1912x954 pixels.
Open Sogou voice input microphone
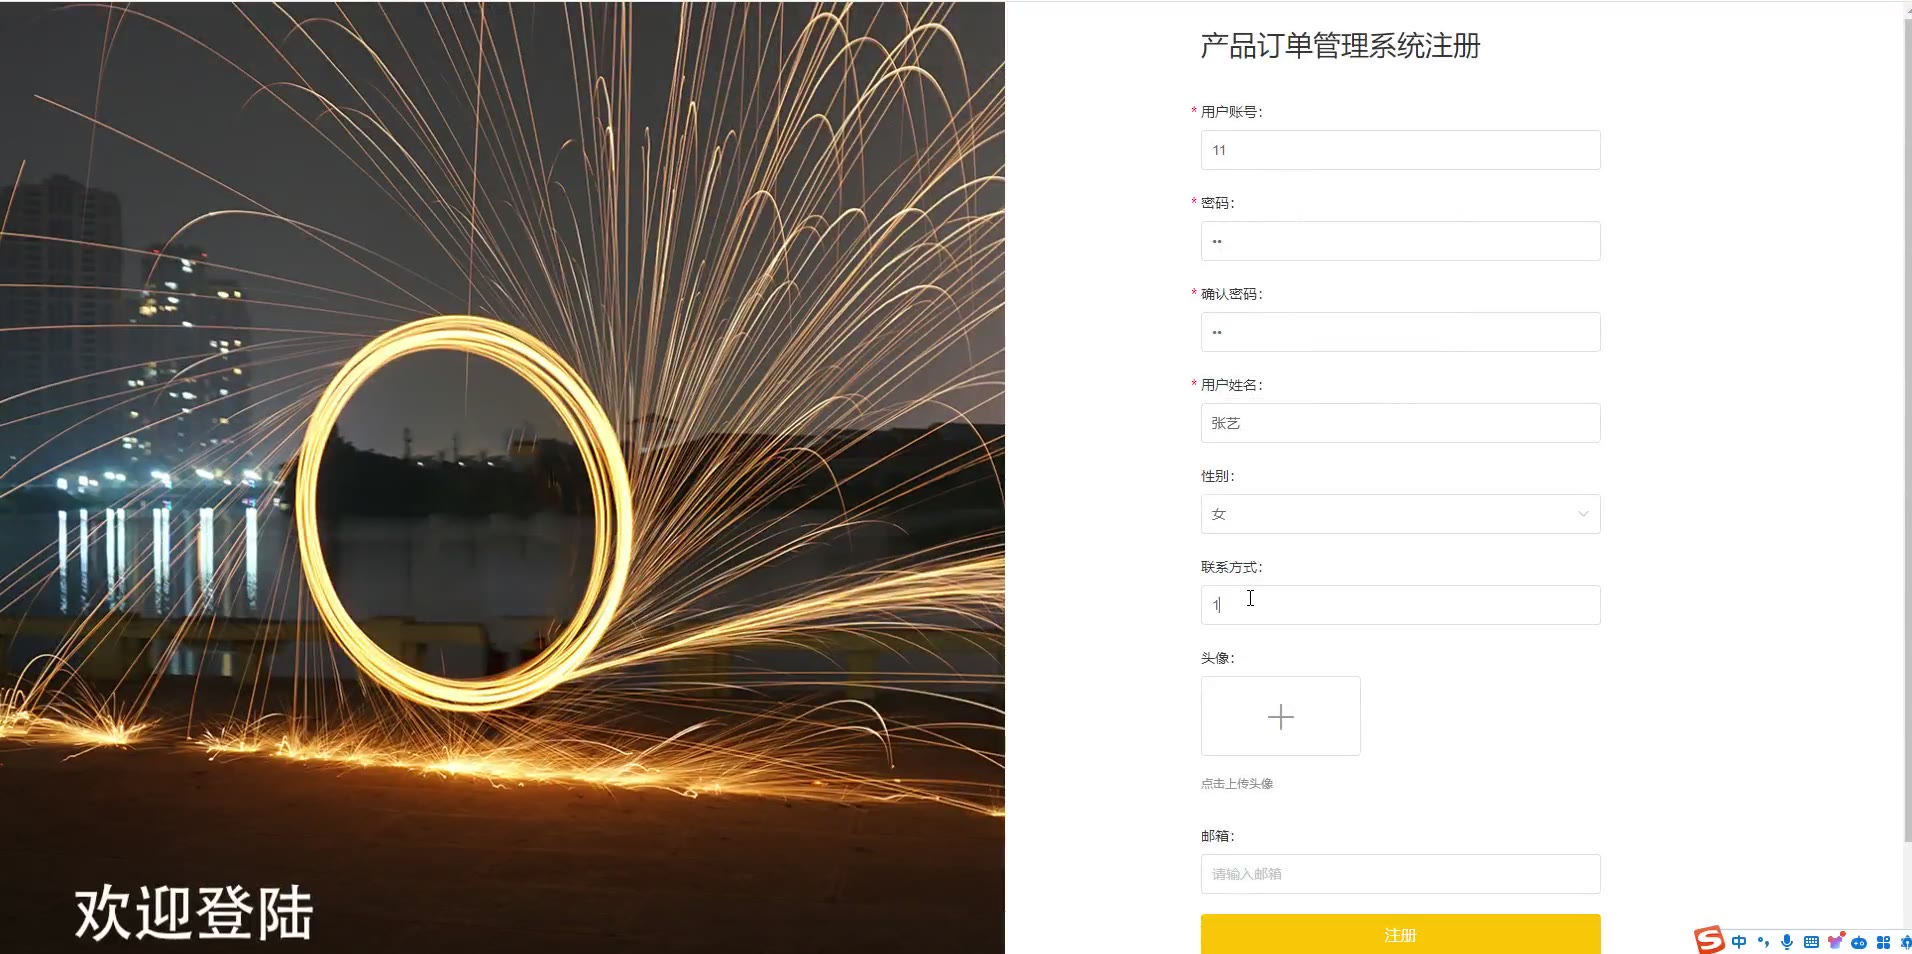pyautogui.click(x=1787, y=942)
